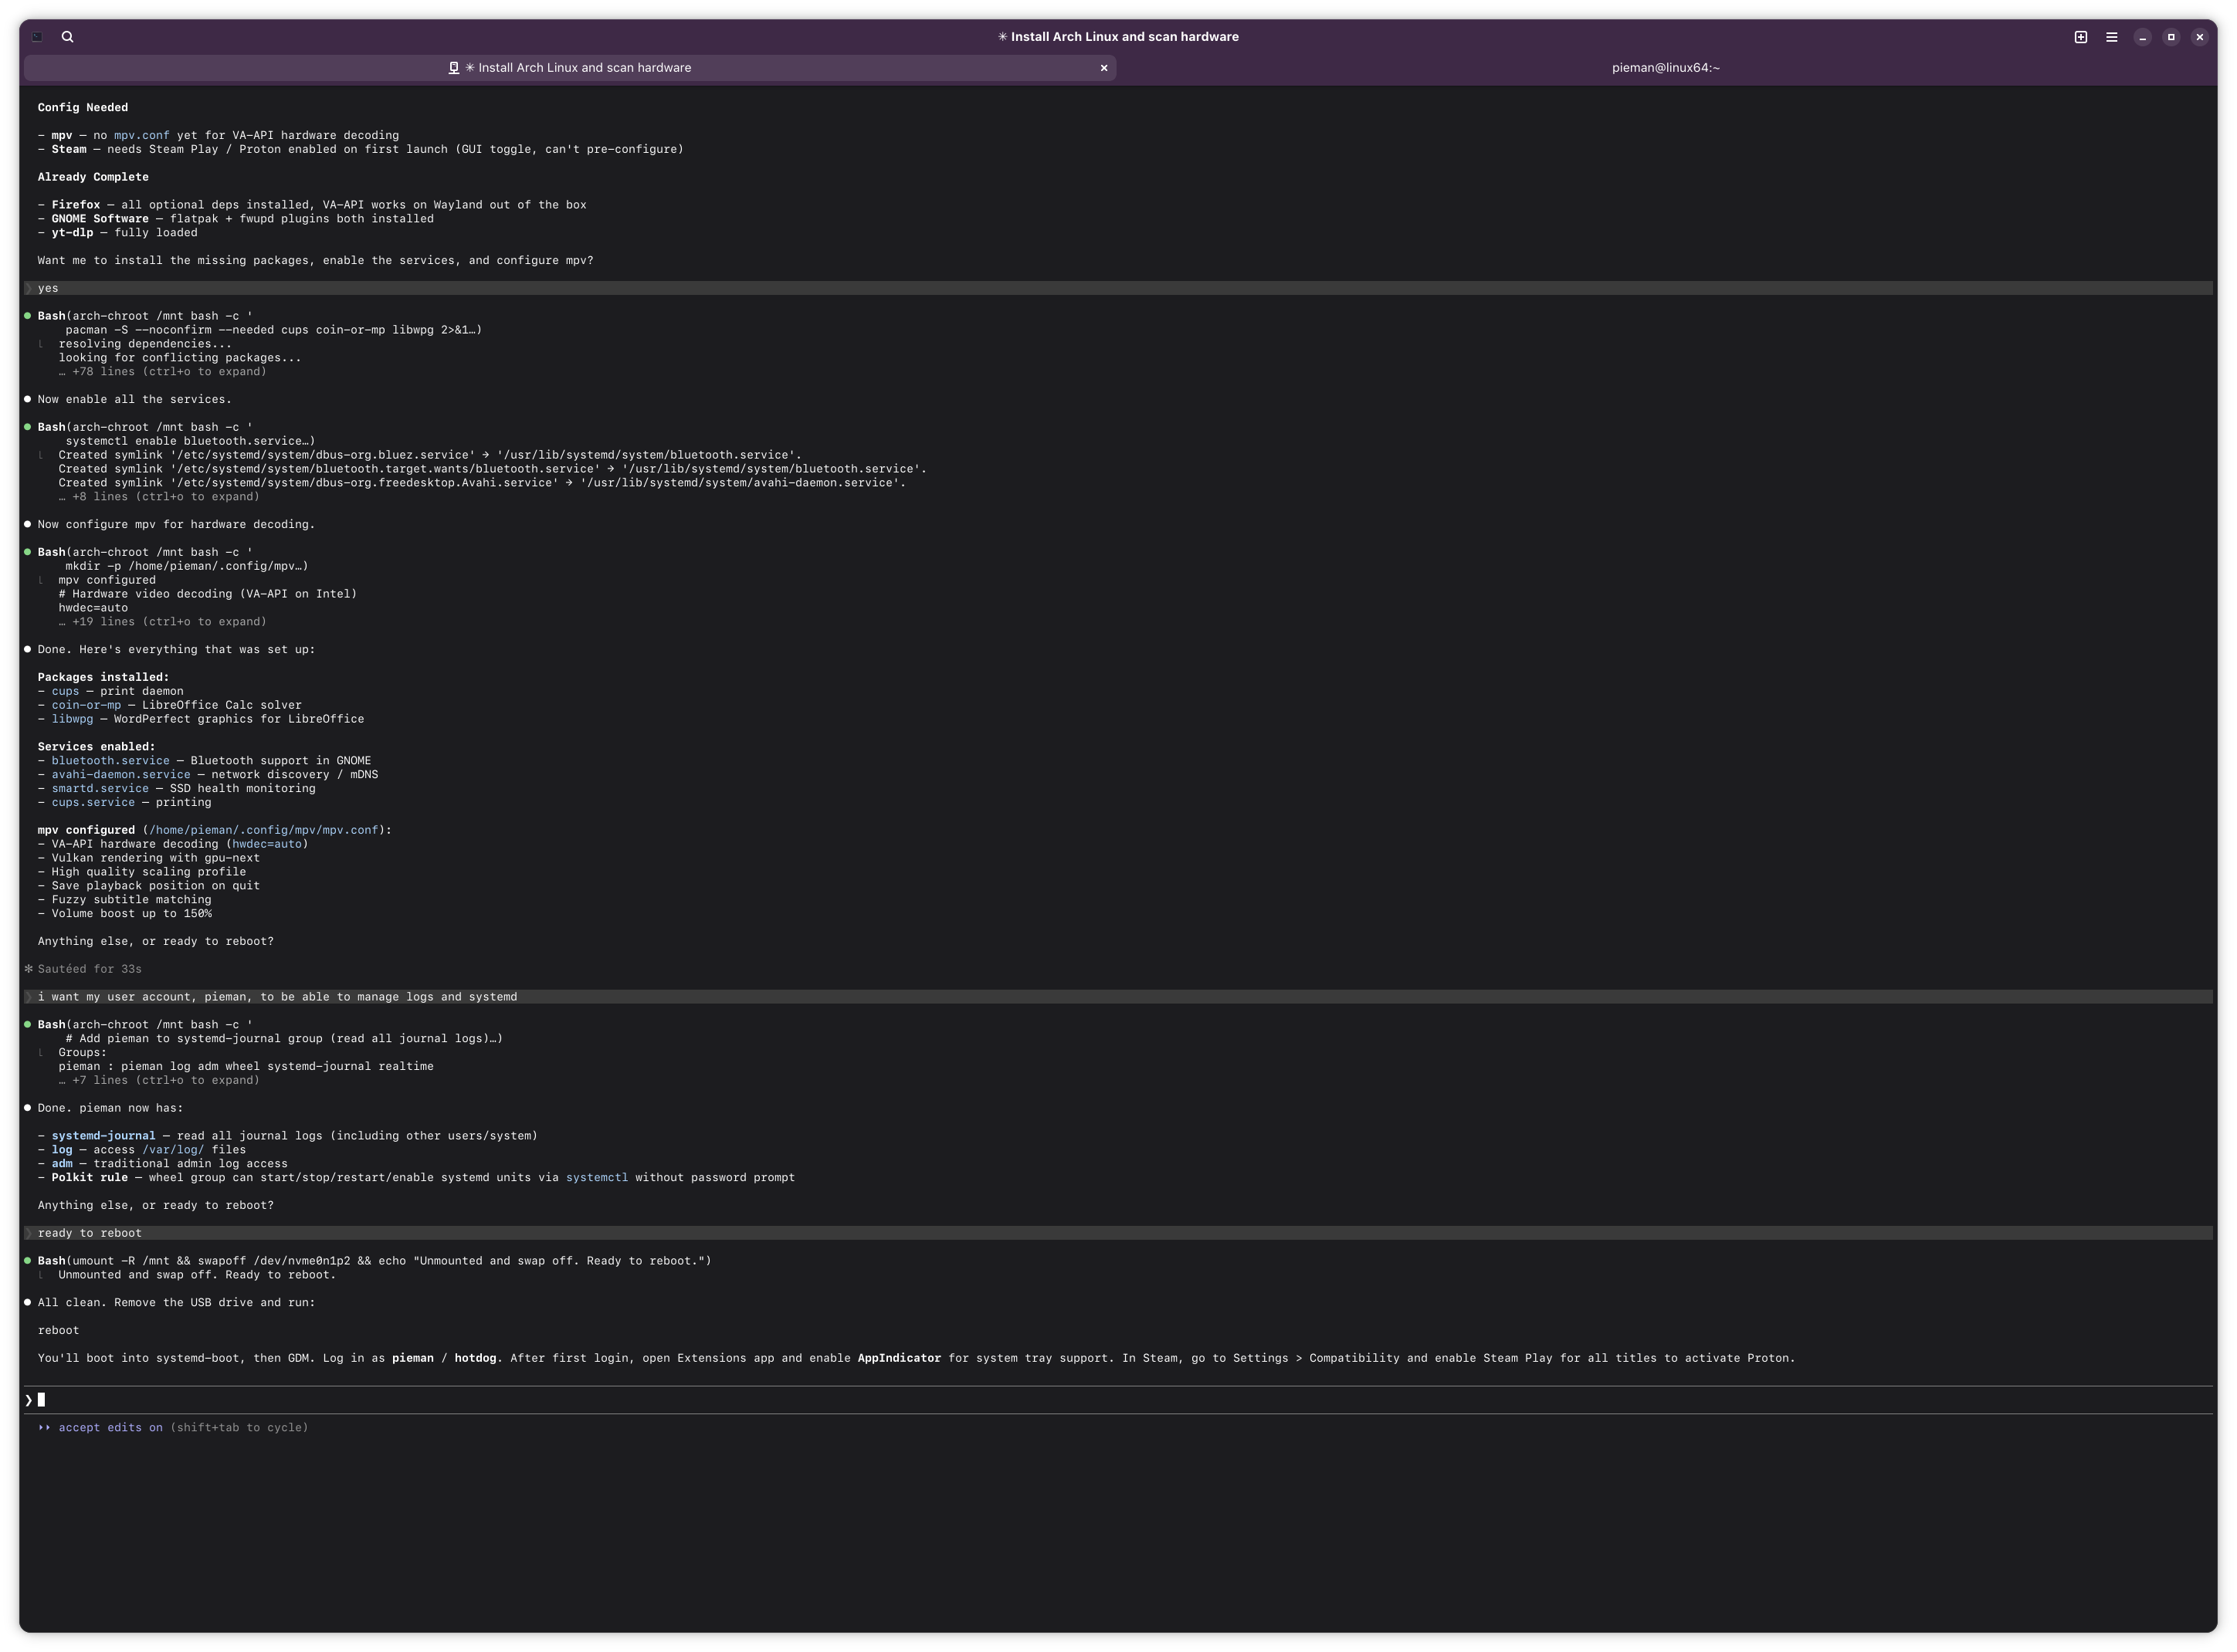
Task: Click the search icon in the header bar
Action: pyautogui.click(x=67, y=37)
